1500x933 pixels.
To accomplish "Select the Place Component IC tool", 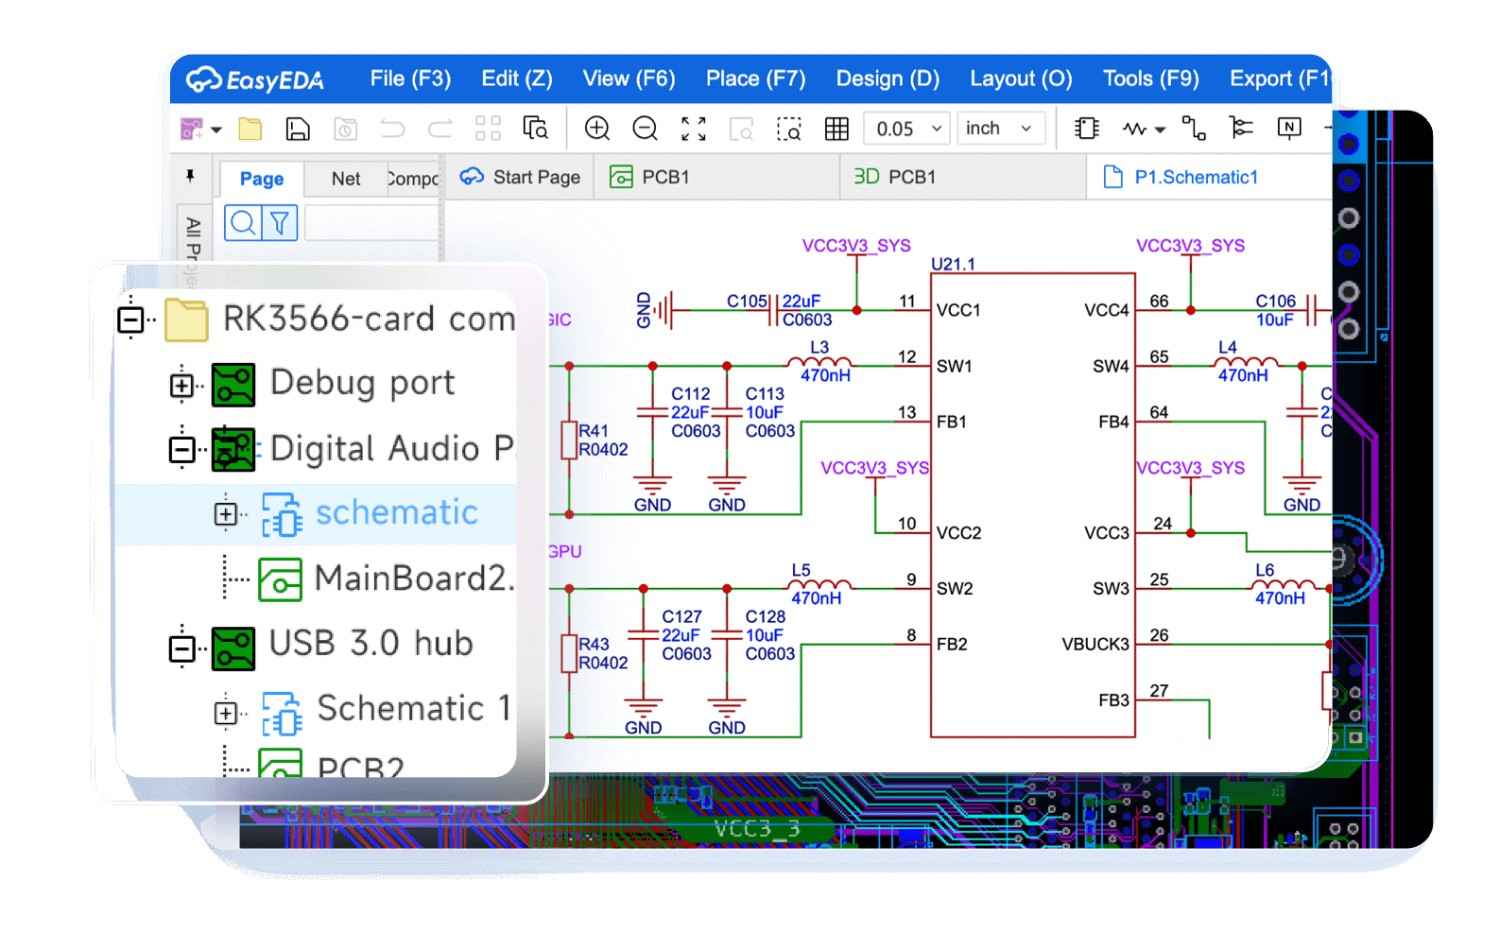I will pos(1085,128).
